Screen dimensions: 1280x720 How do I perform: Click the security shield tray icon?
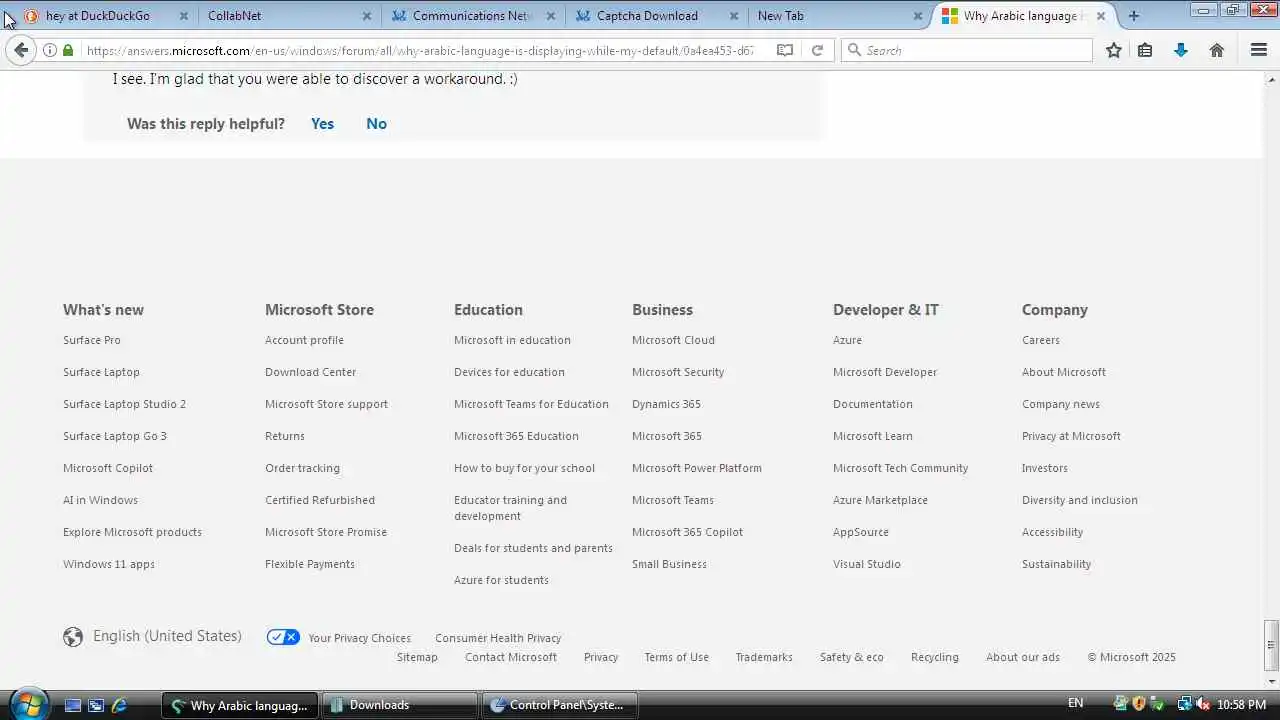(x=1138, y=704)
